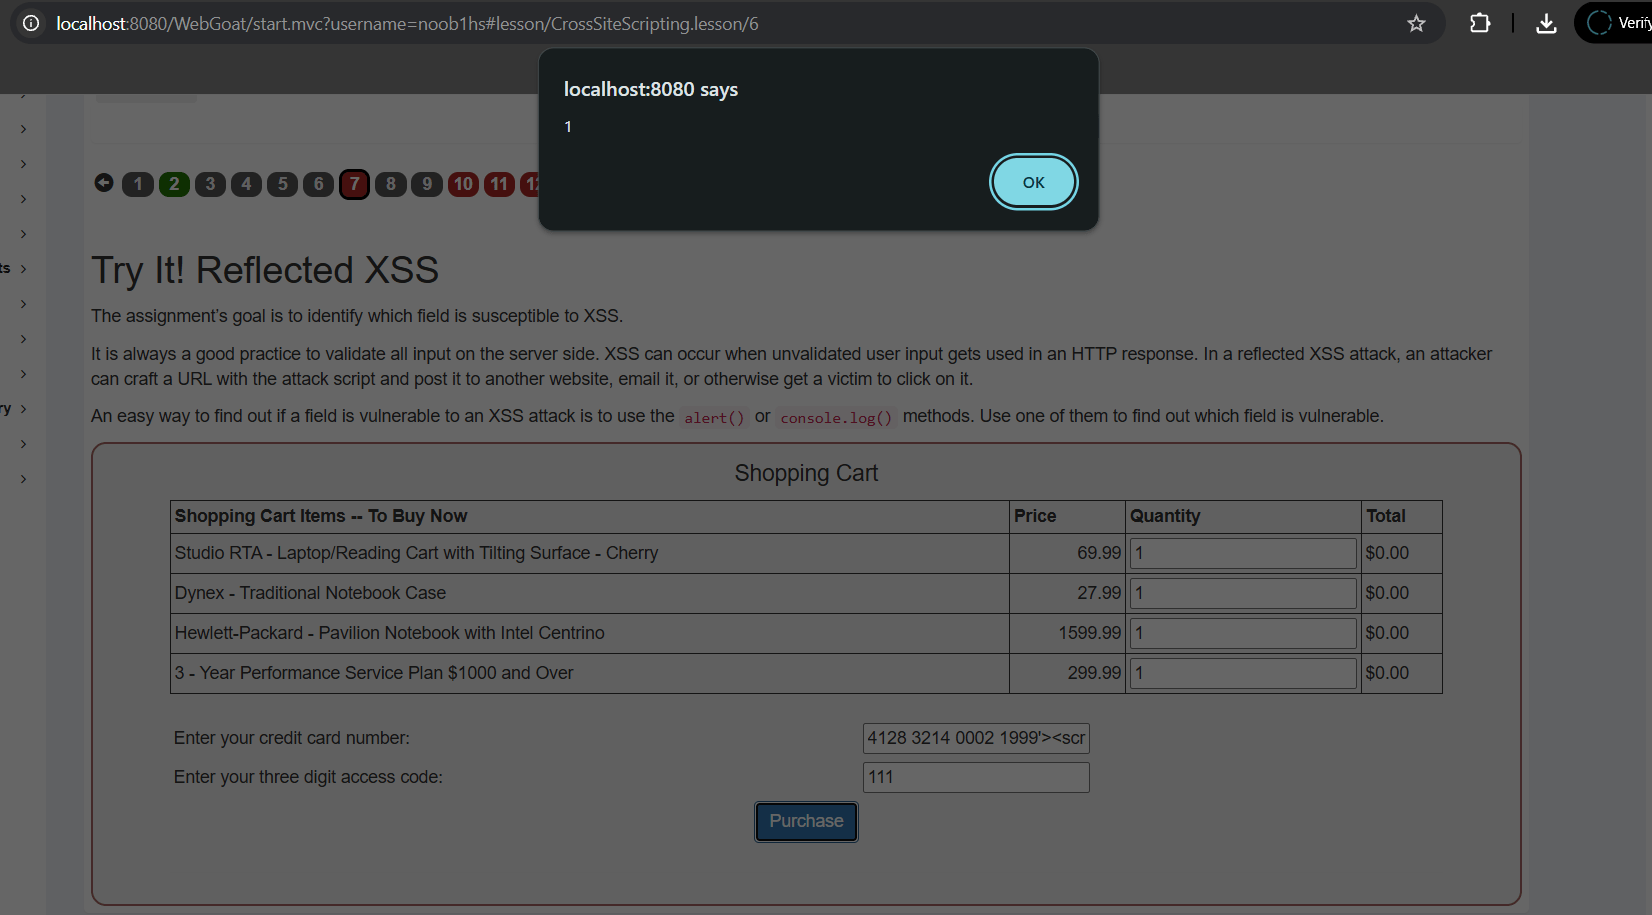The image size is (1652, 915).
Task: Edit the credit card number field
Action: click(x=976, y=738)
